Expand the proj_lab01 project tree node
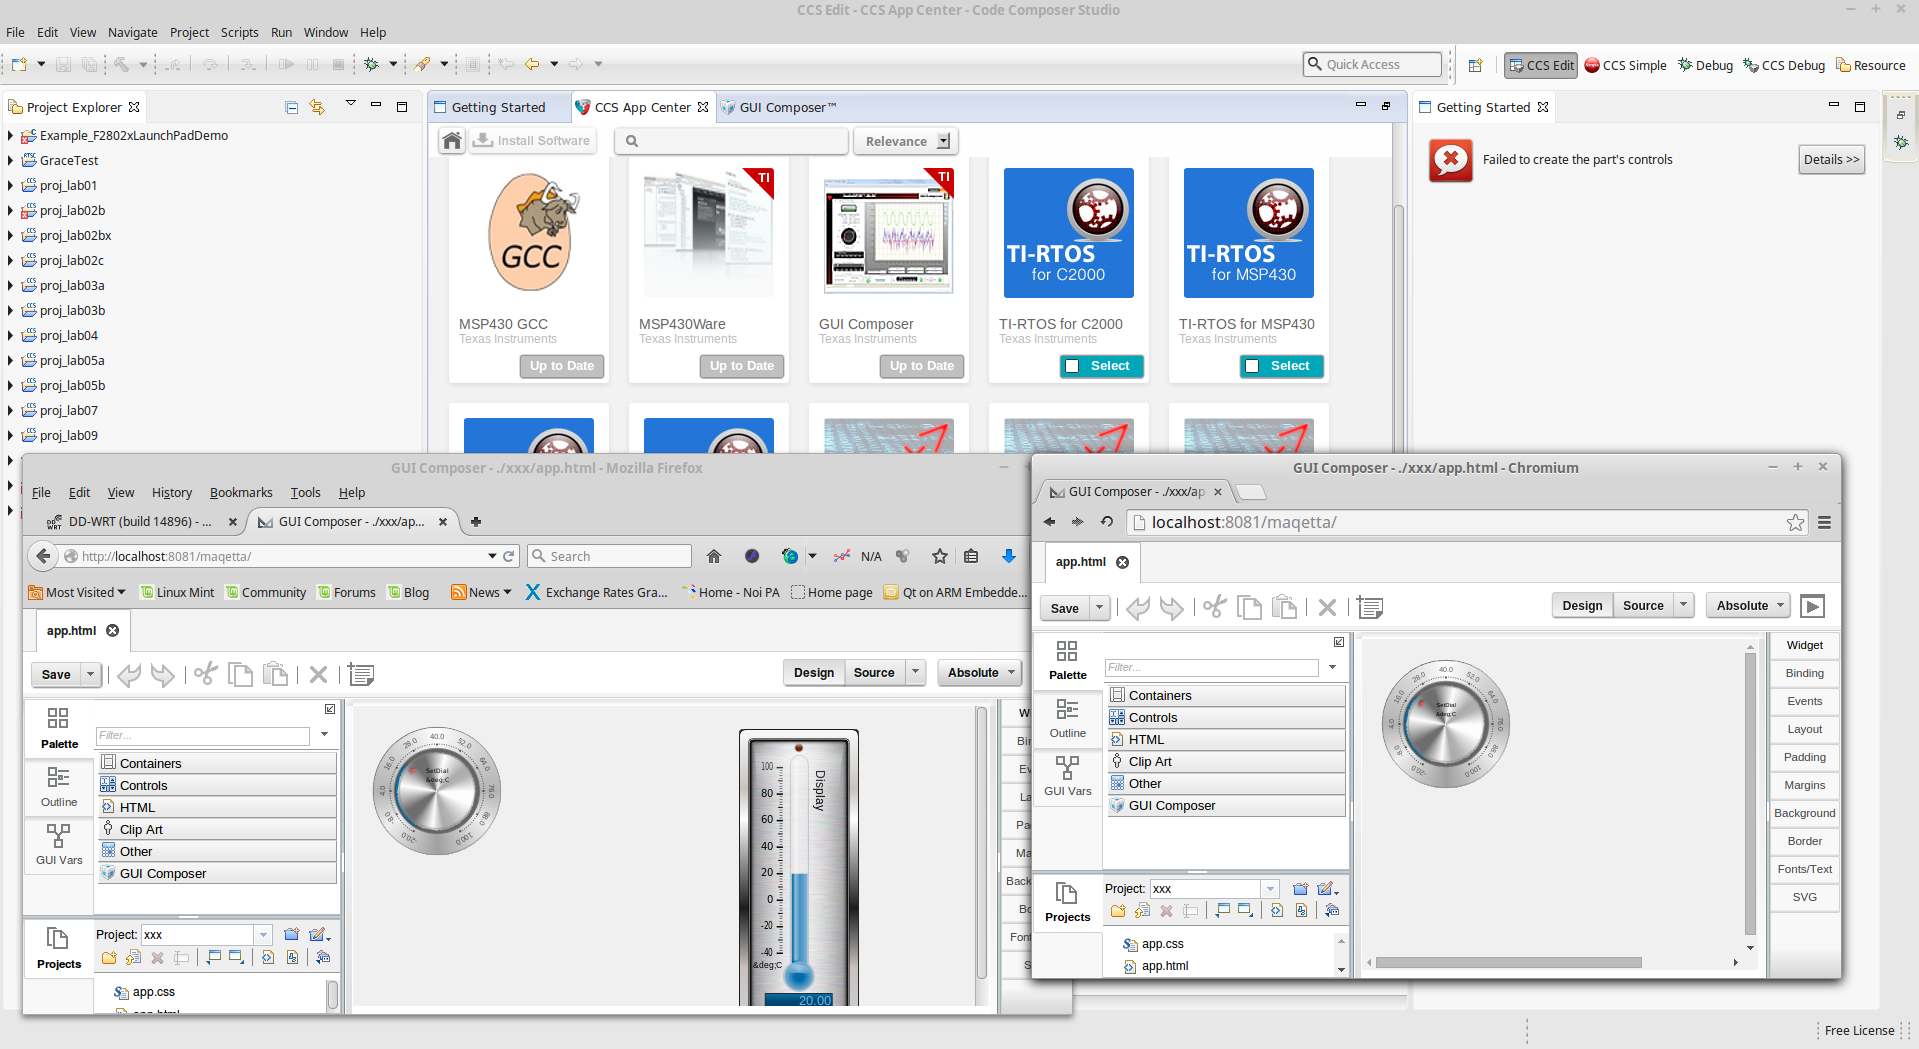The width and height of the screenshot is (1919, 1049). pyautogui.click(x=10, y=185)
